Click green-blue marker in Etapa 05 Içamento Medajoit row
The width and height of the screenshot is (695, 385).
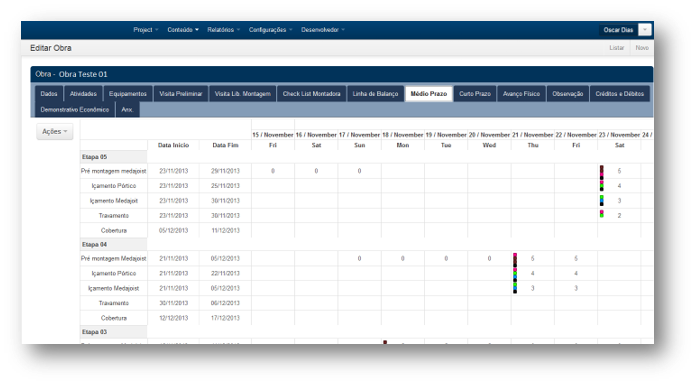point(601,201)
